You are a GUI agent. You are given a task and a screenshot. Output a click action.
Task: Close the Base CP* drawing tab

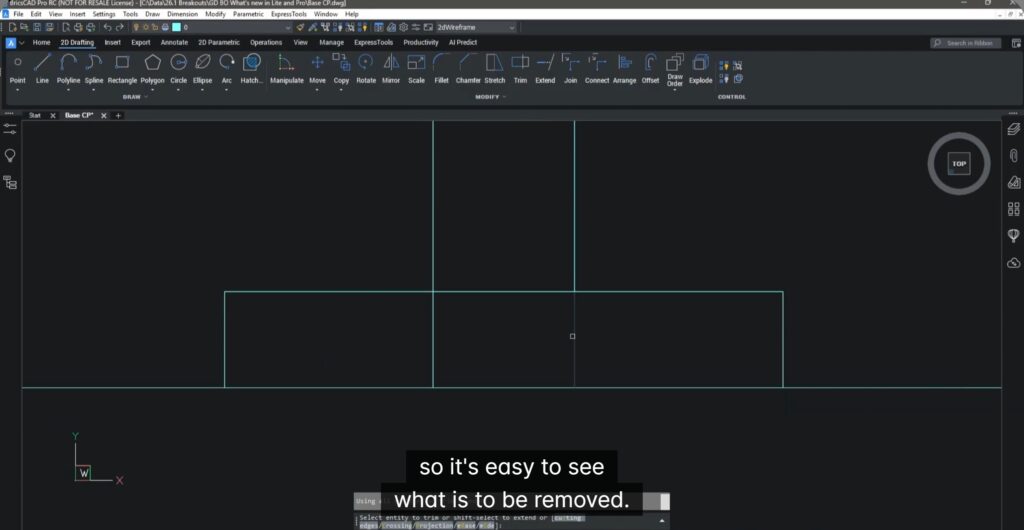103,116
